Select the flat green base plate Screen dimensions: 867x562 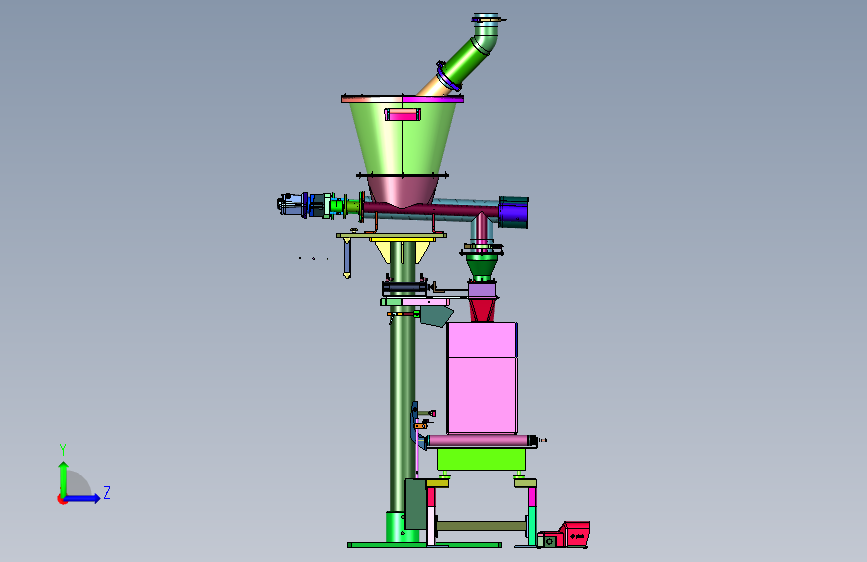(x=424, y=545)
